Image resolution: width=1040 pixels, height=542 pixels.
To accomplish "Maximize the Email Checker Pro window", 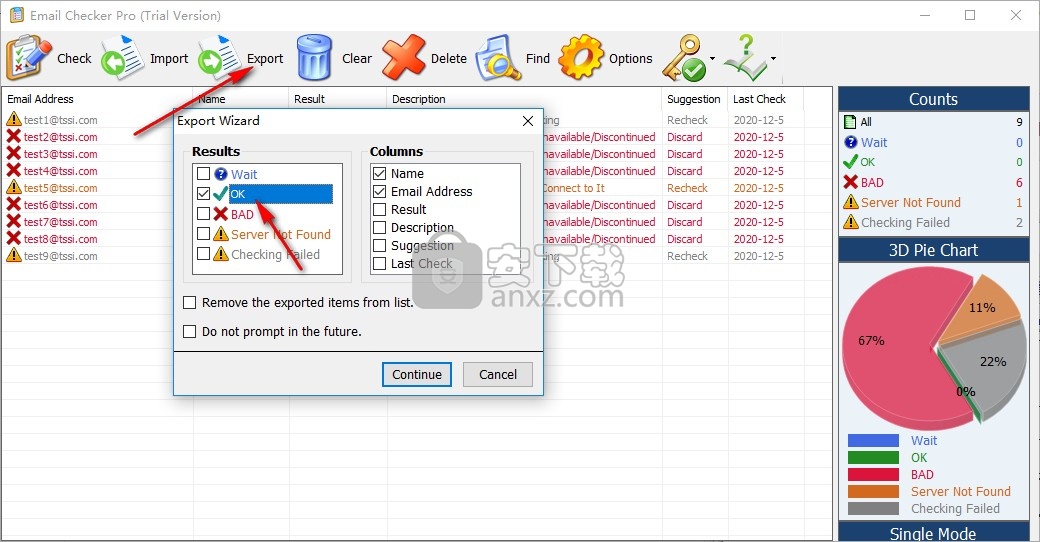I will [970, 15].
